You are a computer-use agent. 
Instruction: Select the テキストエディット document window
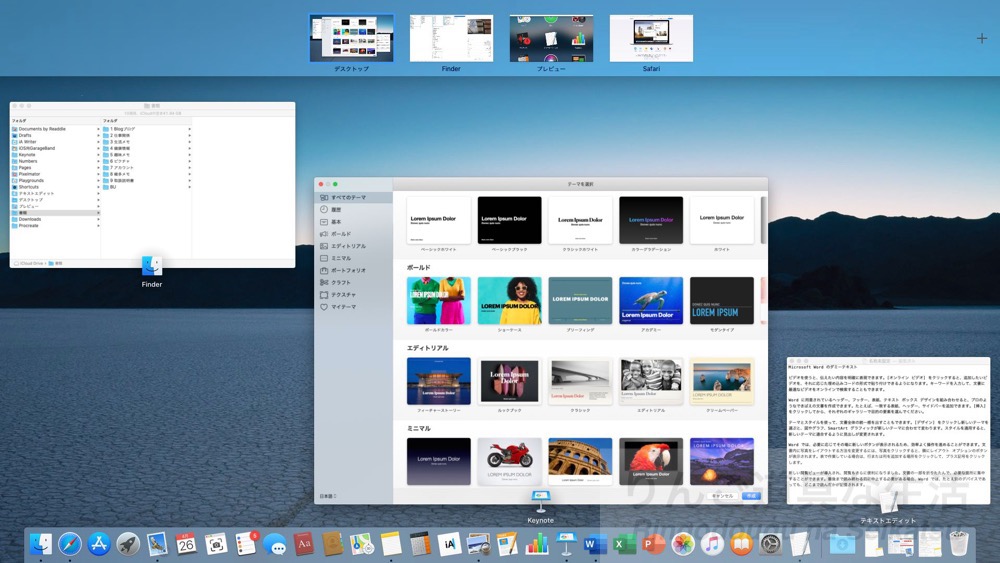(x=888, y=430)
